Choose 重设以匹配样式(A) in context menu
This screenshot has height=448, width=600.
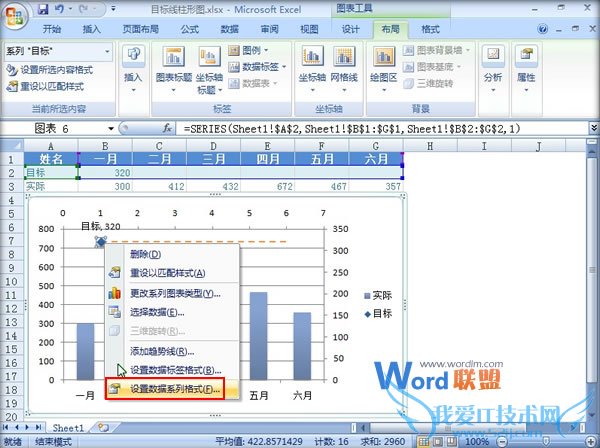click(172, 273)
